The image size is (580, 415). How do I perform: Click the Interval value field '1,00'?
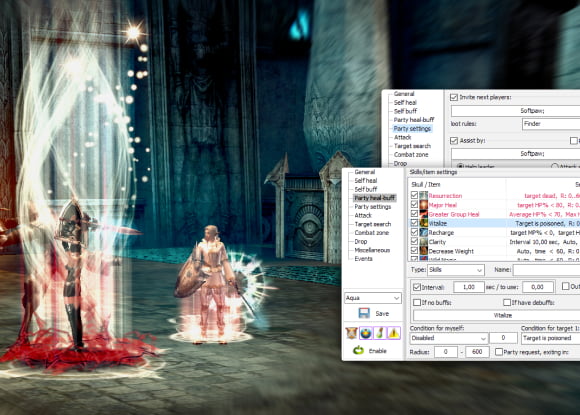tap(469, 287)
